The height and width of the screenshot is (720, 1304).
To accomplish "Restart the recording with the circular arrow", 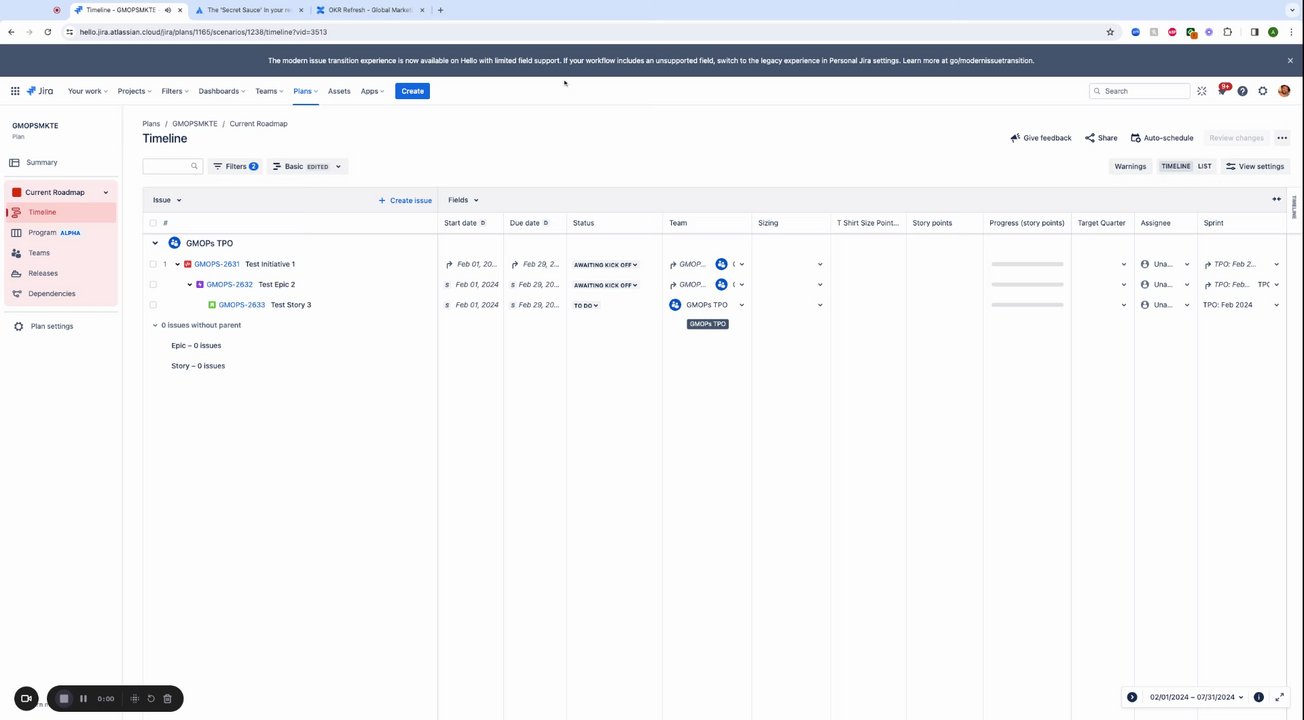I will [151, 698].
